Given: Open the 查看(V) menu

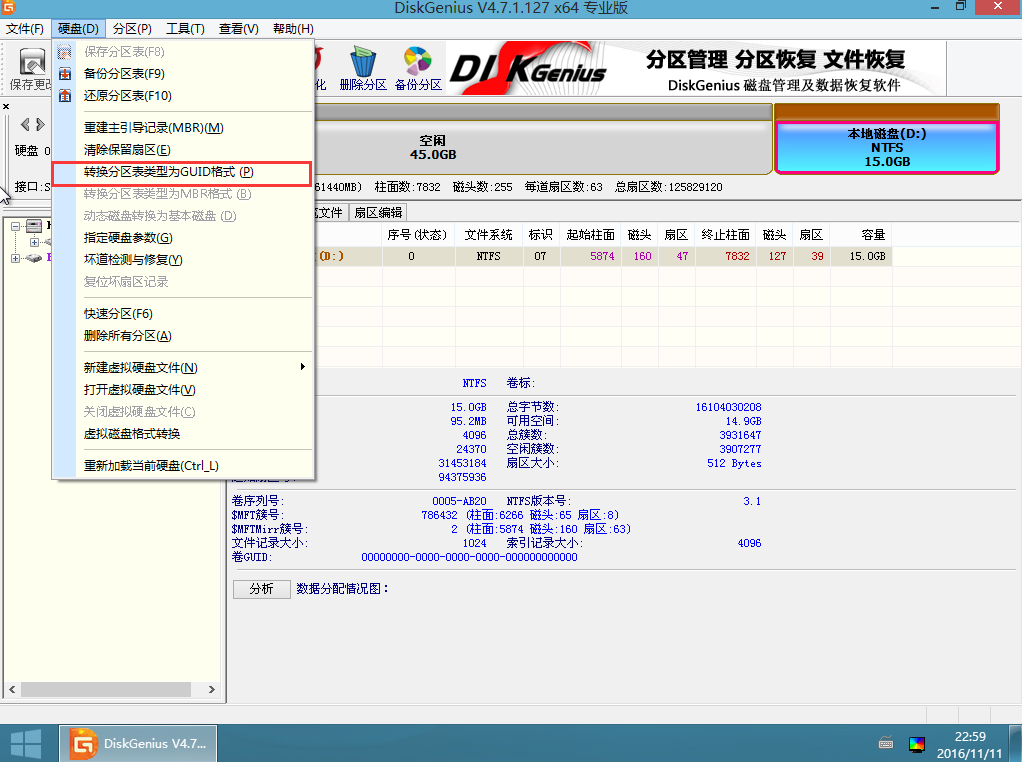Looking at the screenshot, I should point(239,29).
